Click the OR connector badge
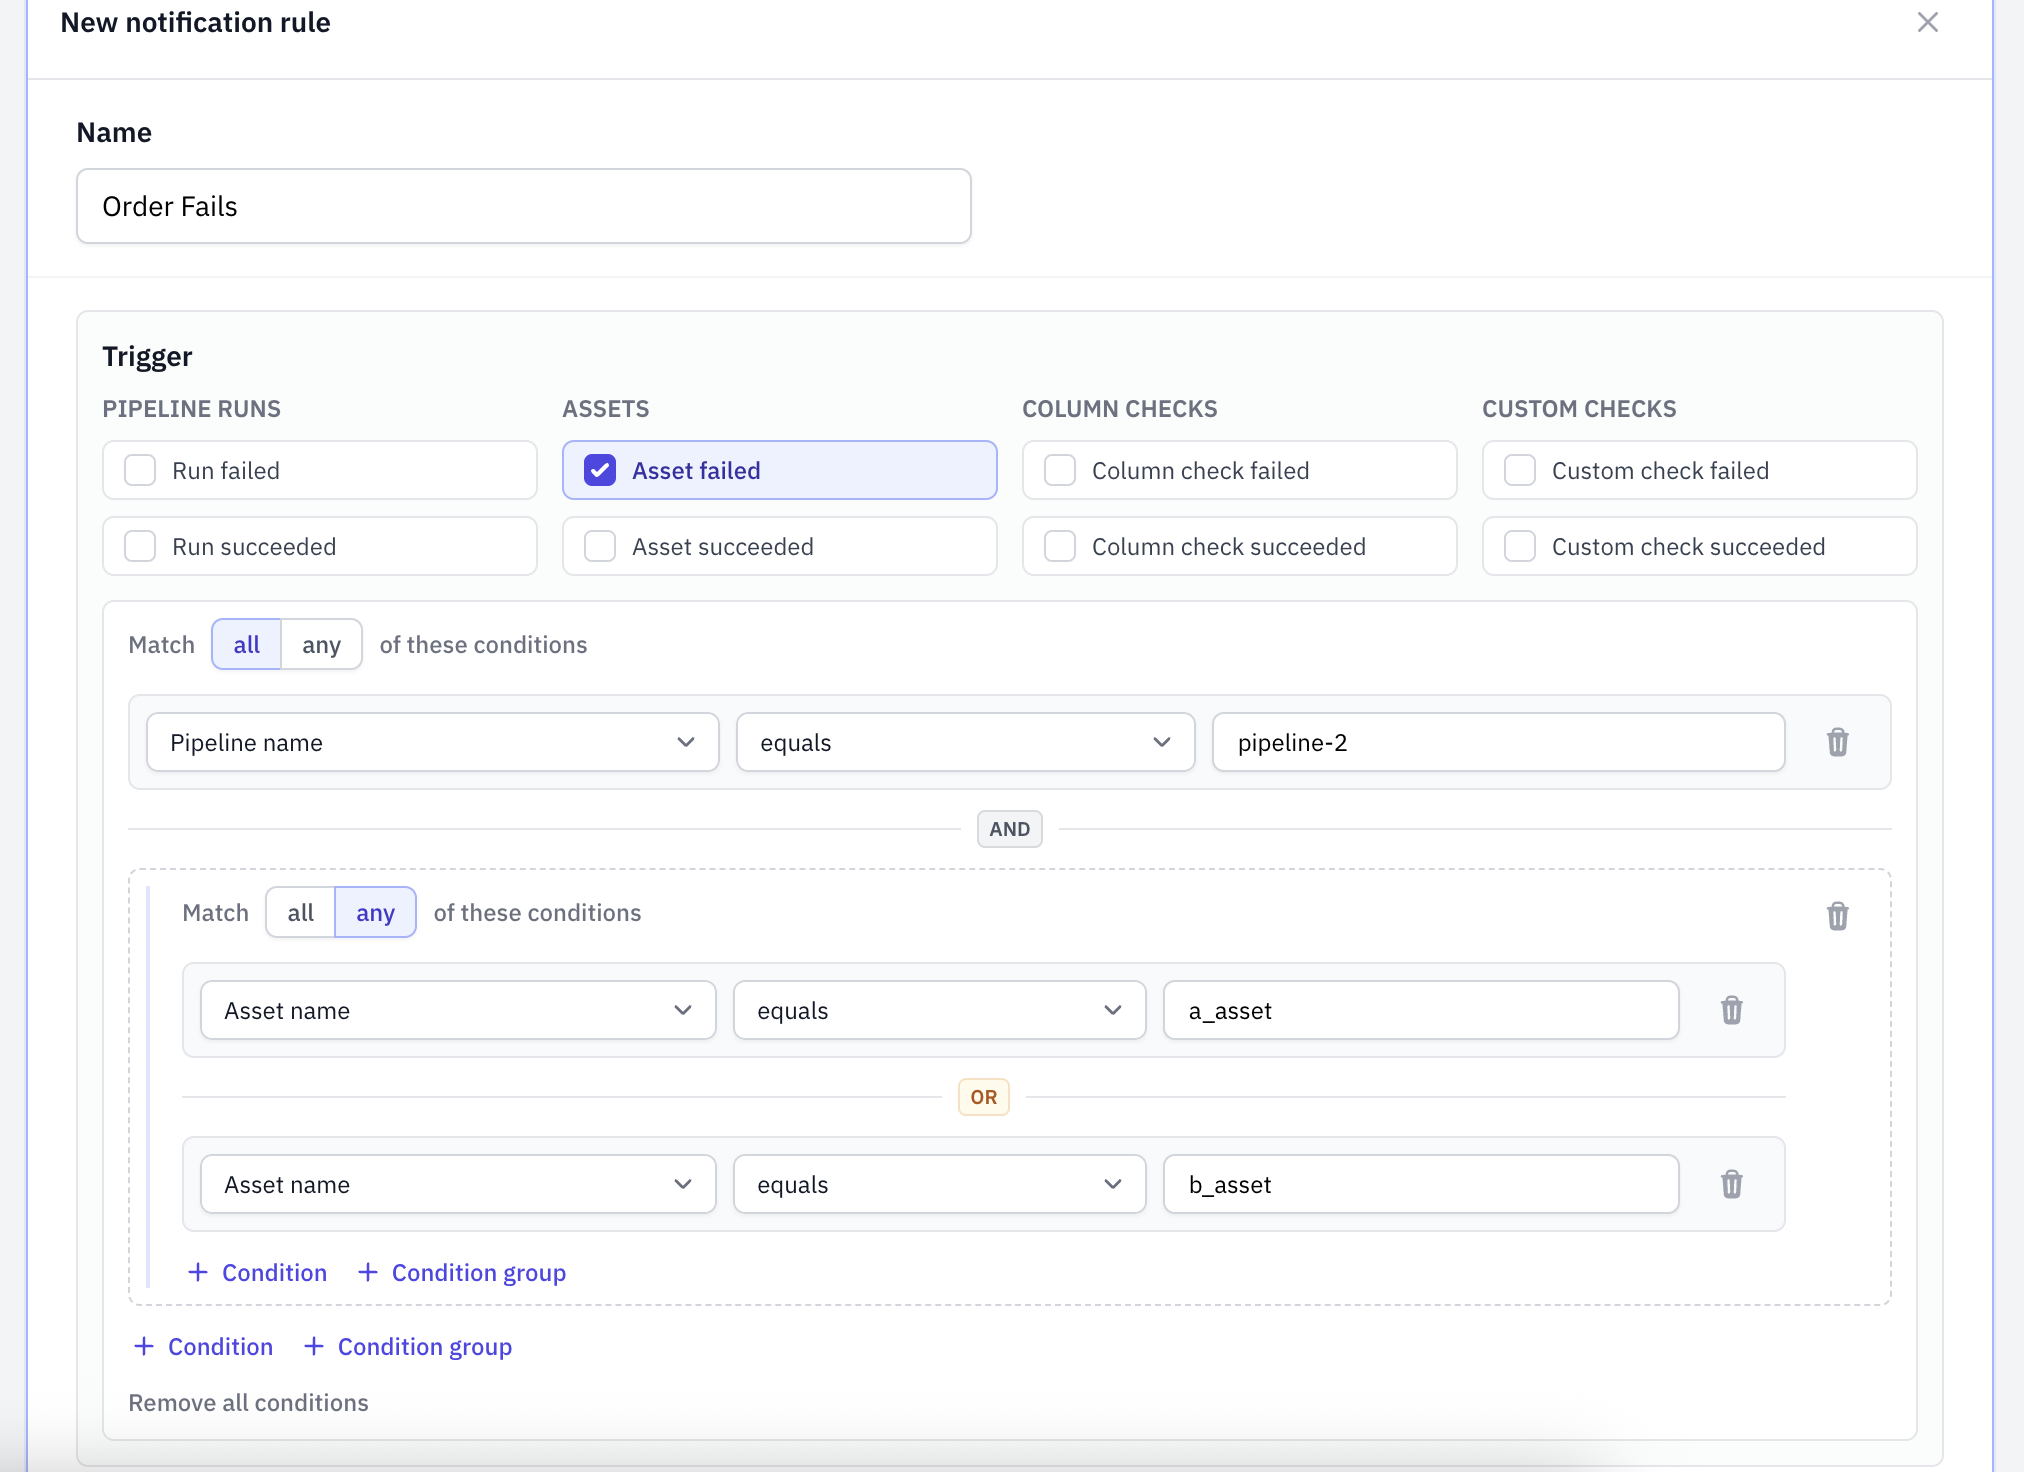Image resolution: width=2024 pixels, height=1472 pixels. [x=984, y=1097]
